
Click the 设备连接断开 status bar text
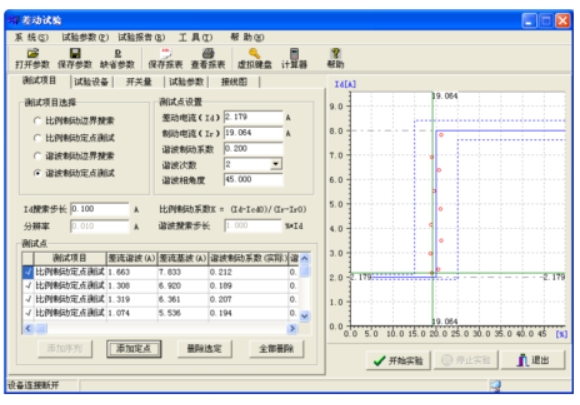click(x=33, y=386)
